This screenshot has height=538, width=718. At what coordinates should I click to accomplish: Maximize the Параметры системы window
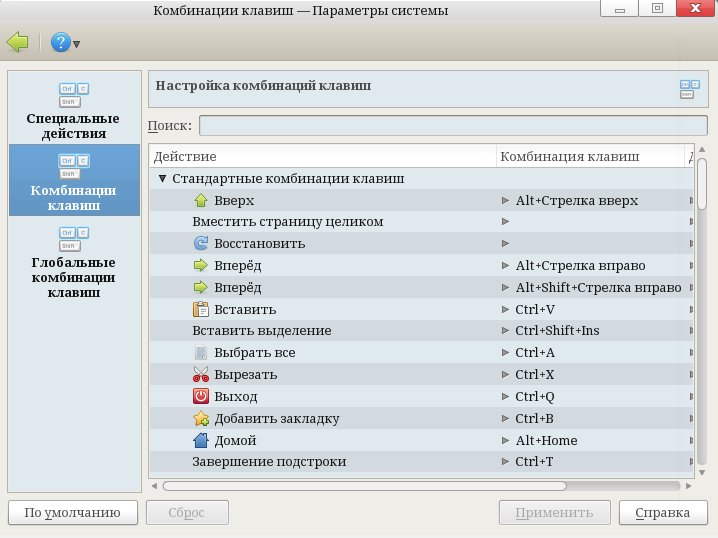pos(657,8)
